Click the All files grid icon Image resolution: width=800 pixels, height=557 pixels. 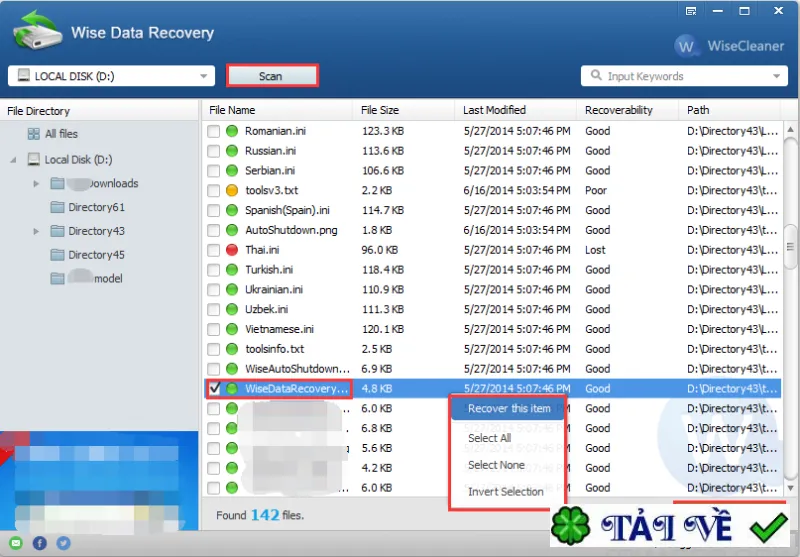click(x=34, y=134)
